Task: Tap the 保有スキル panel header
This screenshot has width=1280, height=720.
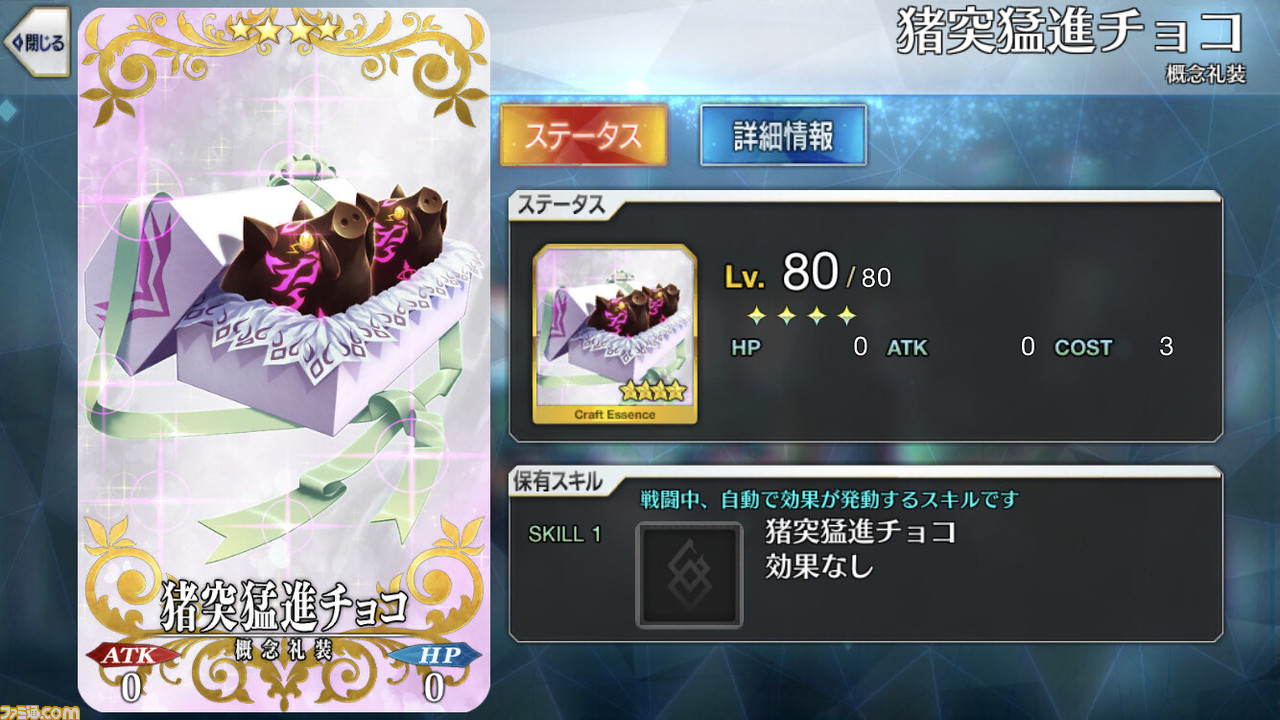Action: [560, 482]
